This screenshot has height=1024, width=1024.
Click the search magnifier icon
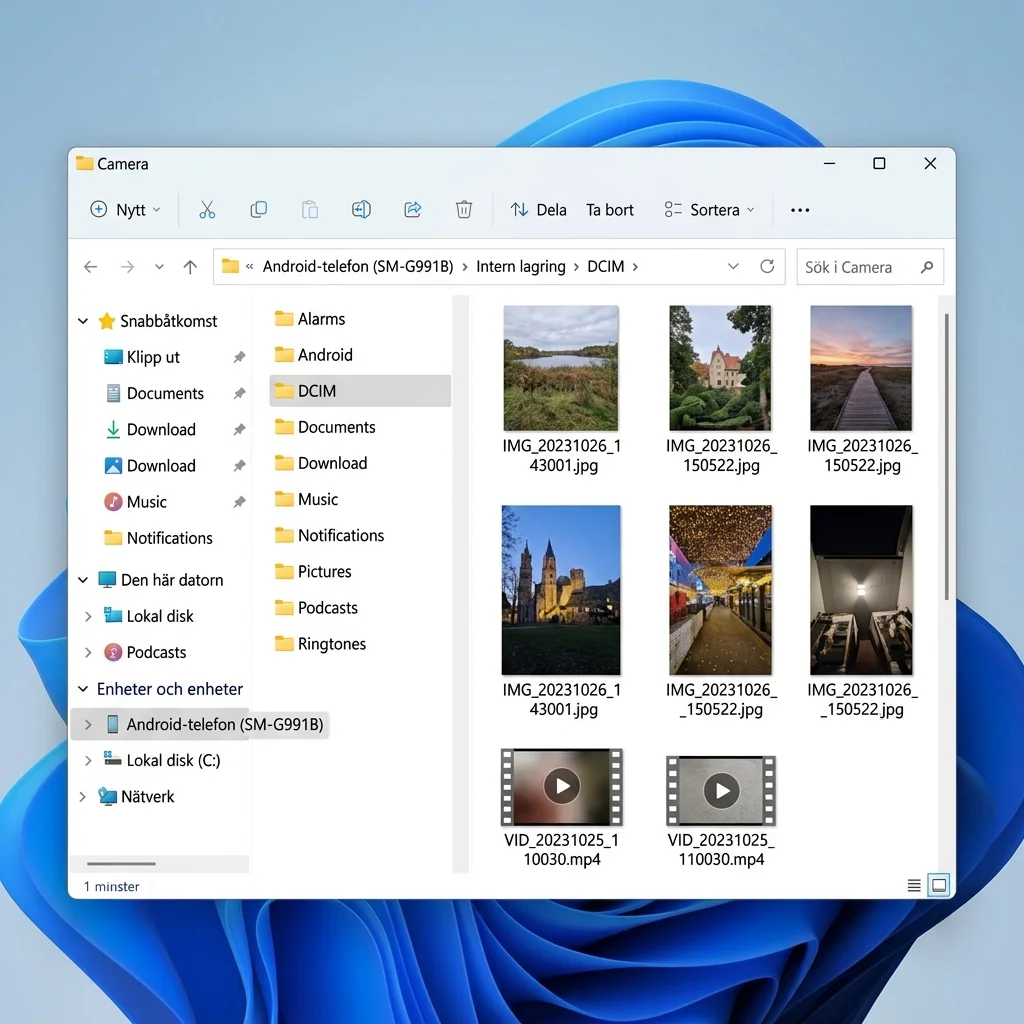point(927,267)
